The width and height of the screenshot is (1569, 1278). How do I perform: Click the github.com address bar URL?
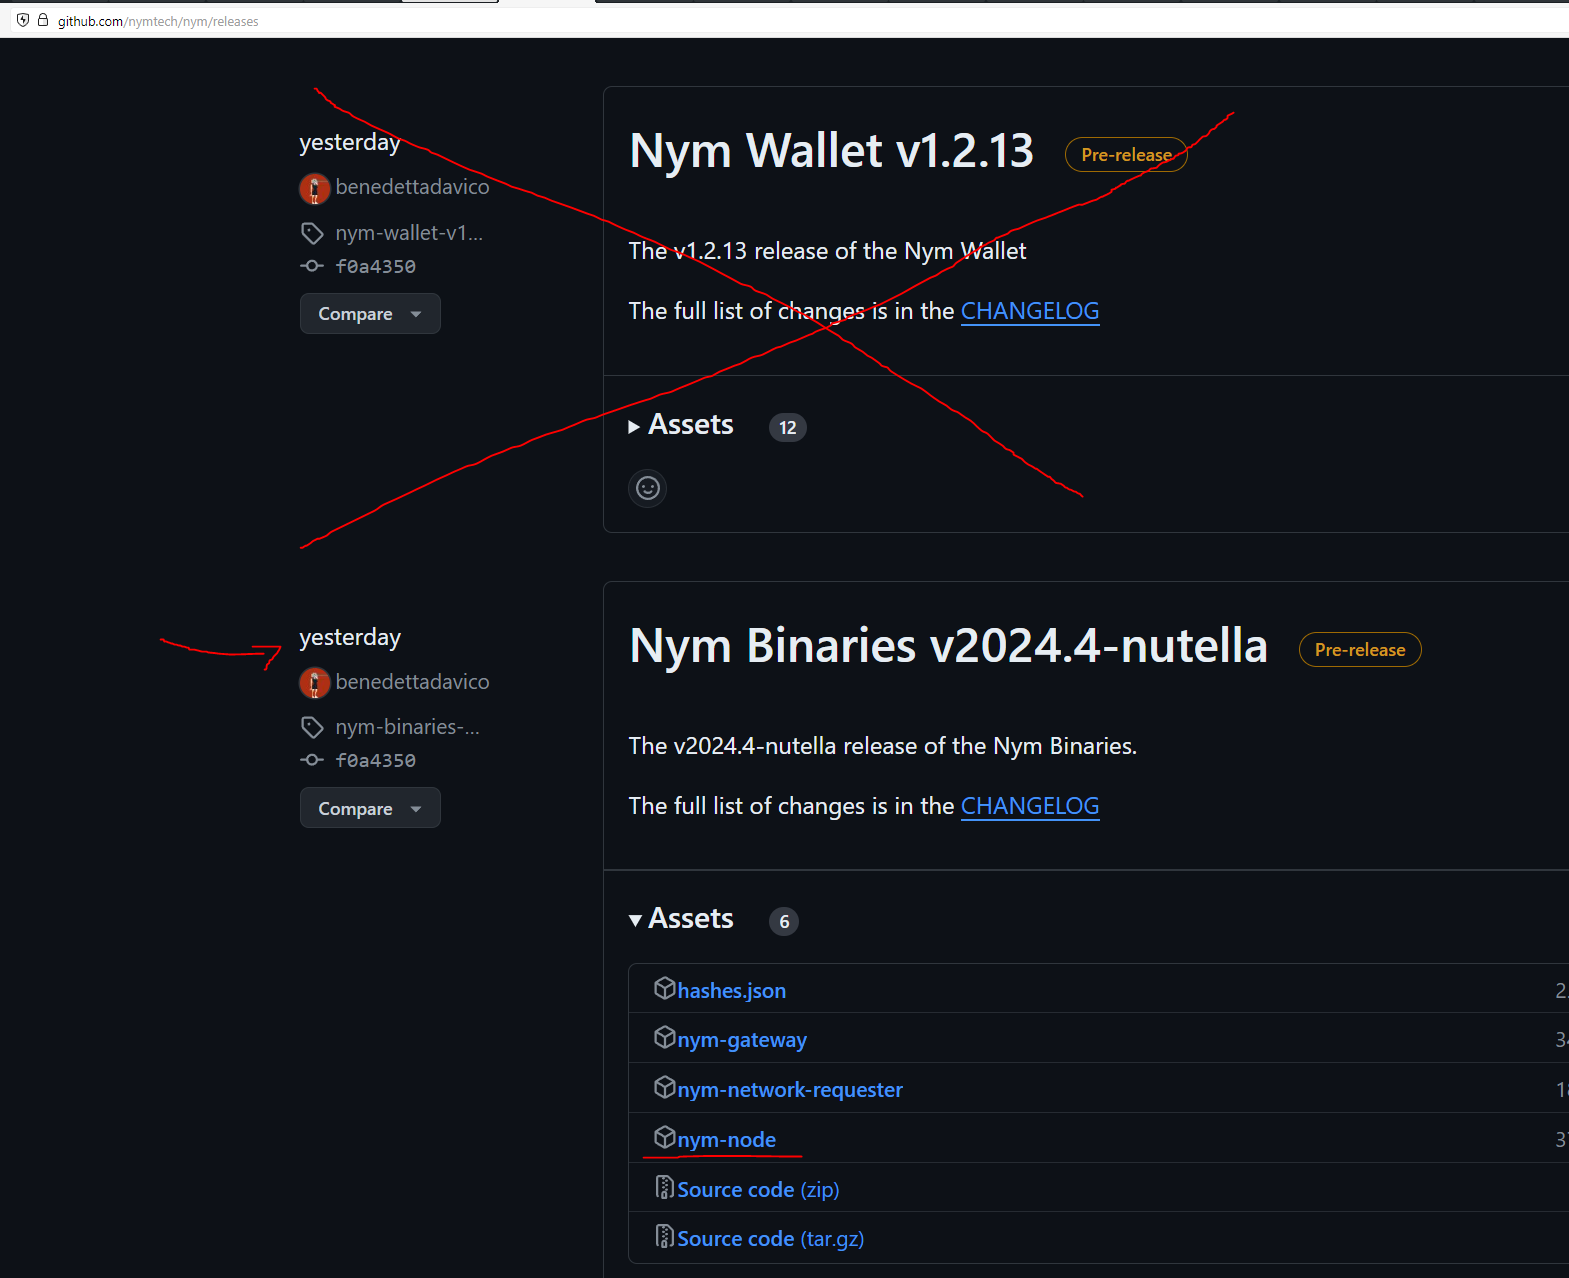(158, 21)
